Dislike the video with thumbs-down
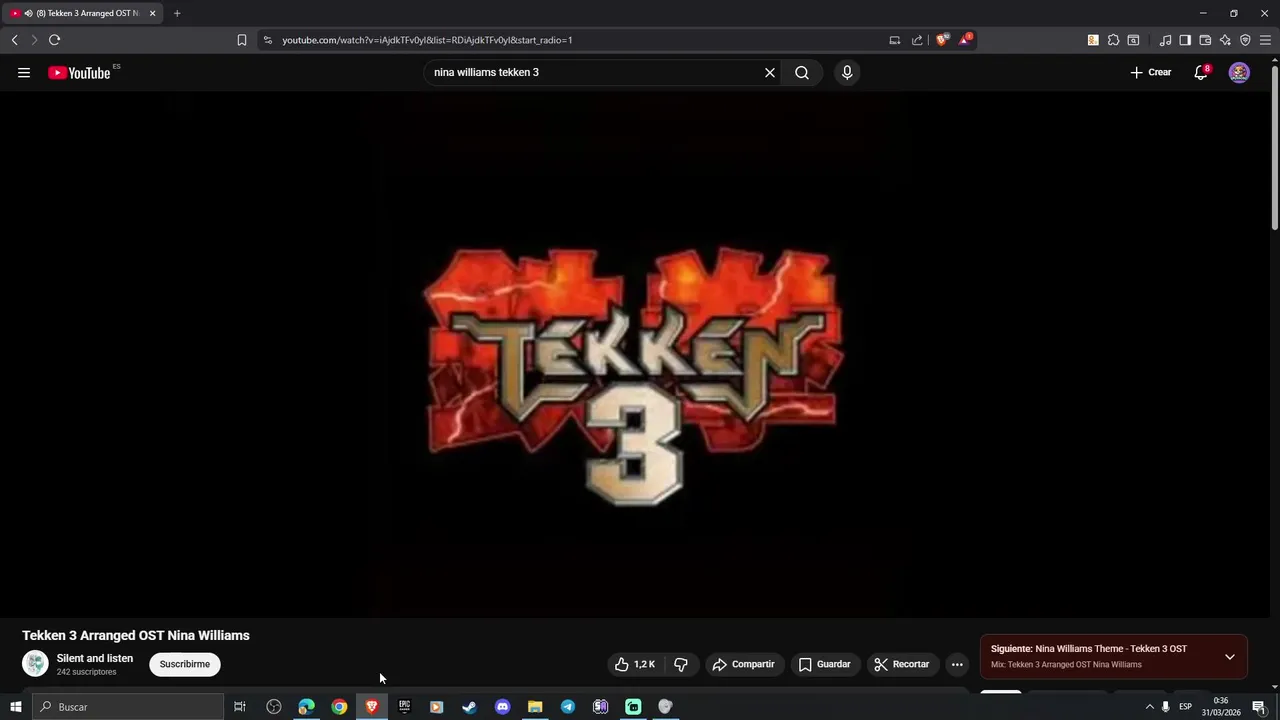1280x720 pixels. (x=681, y=664)
